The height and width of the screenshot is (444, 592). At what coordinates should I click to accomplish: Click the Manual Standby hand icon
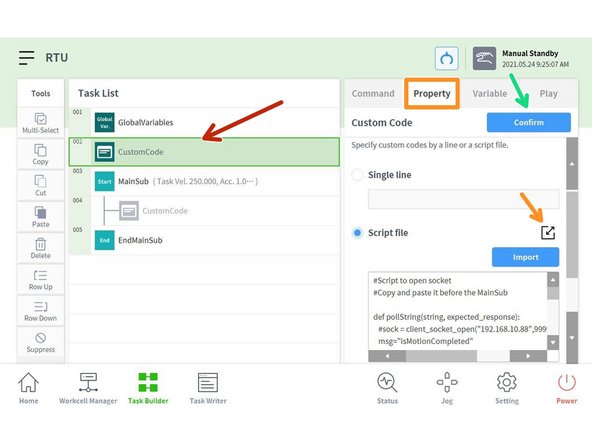pyautogui.click(x=484, y=59)
